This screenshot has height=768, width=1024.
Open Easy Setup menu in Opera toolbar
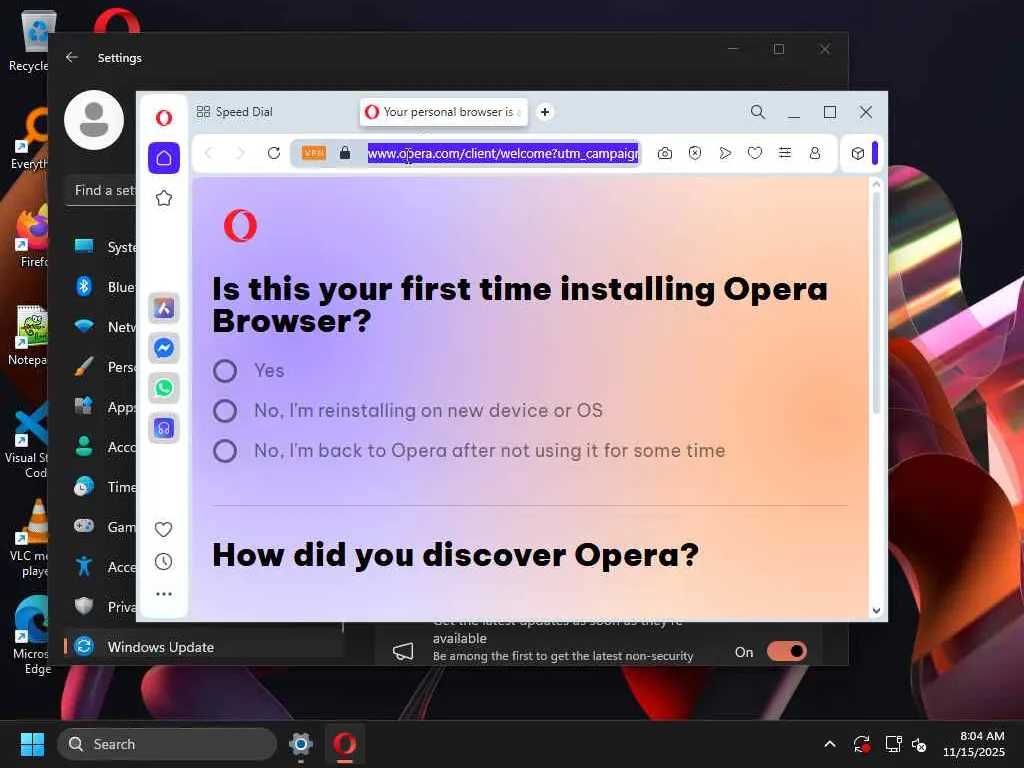pyautogui.click(x=785, y=153)
